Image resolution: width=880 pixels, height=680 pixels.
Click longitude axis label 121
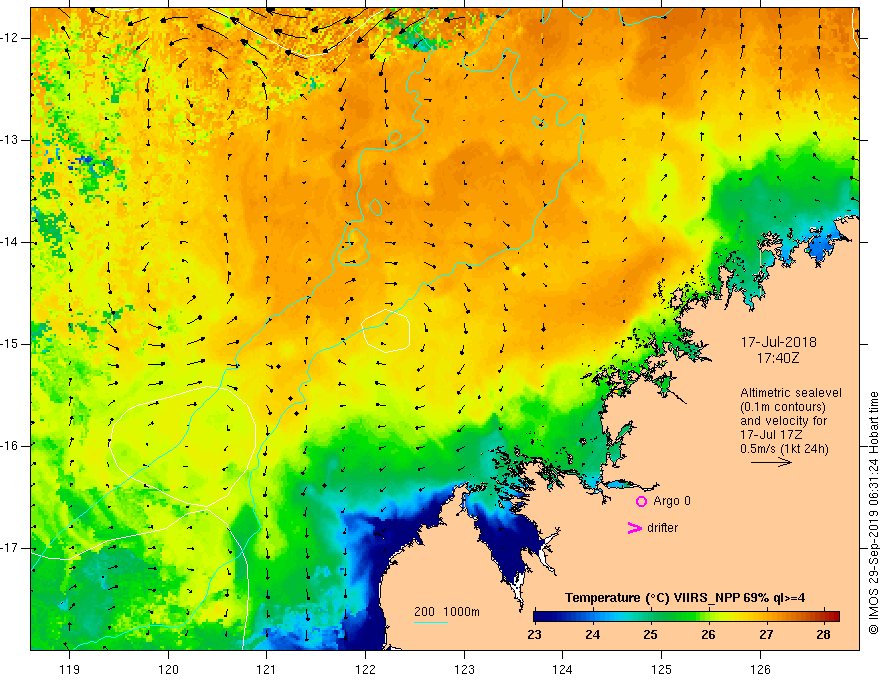pos(267,669)
